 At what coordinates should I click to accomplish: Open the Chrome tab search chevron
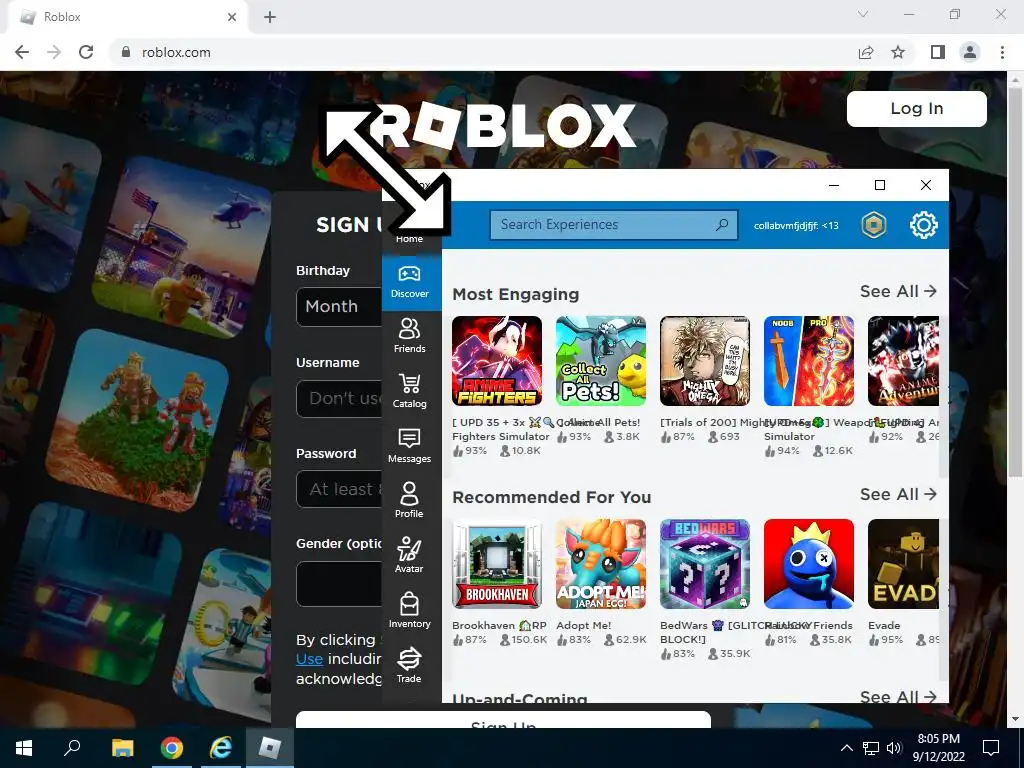pos(863,14)
